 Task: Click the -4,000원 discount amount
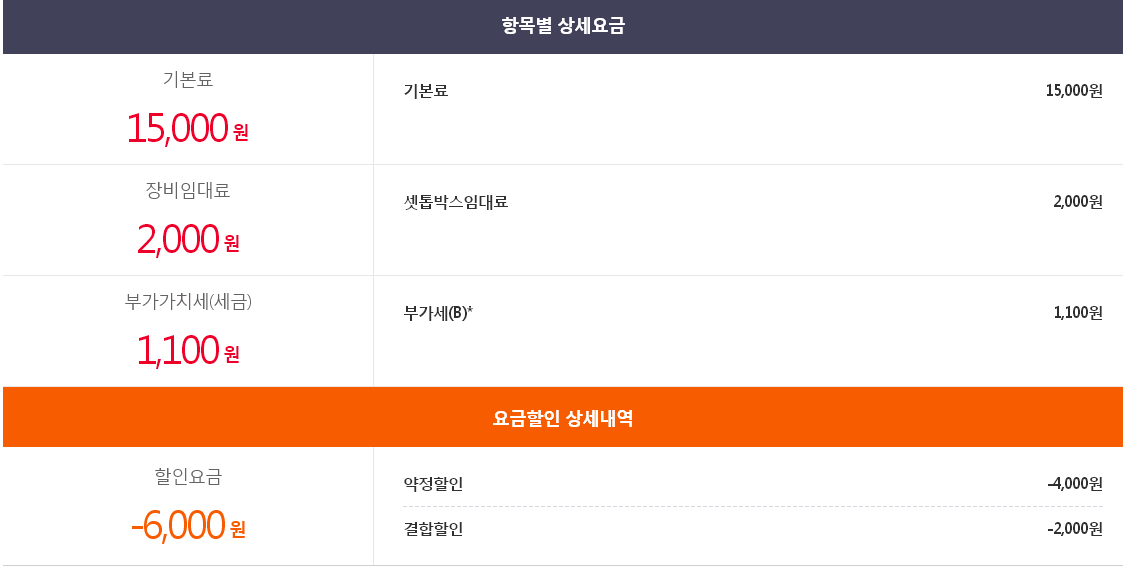(x=1074, y=485)
